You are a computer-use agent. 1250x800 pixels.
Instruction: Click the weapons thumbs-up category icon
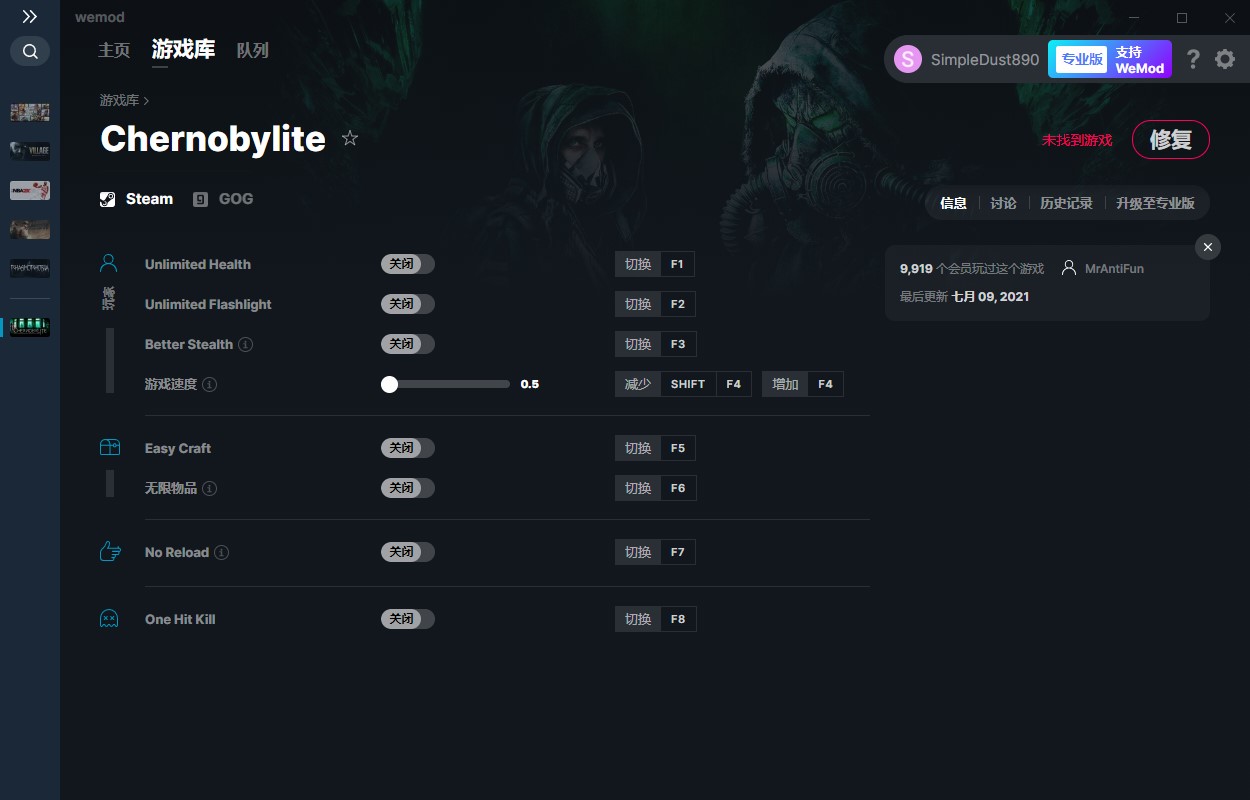point(109,552)
